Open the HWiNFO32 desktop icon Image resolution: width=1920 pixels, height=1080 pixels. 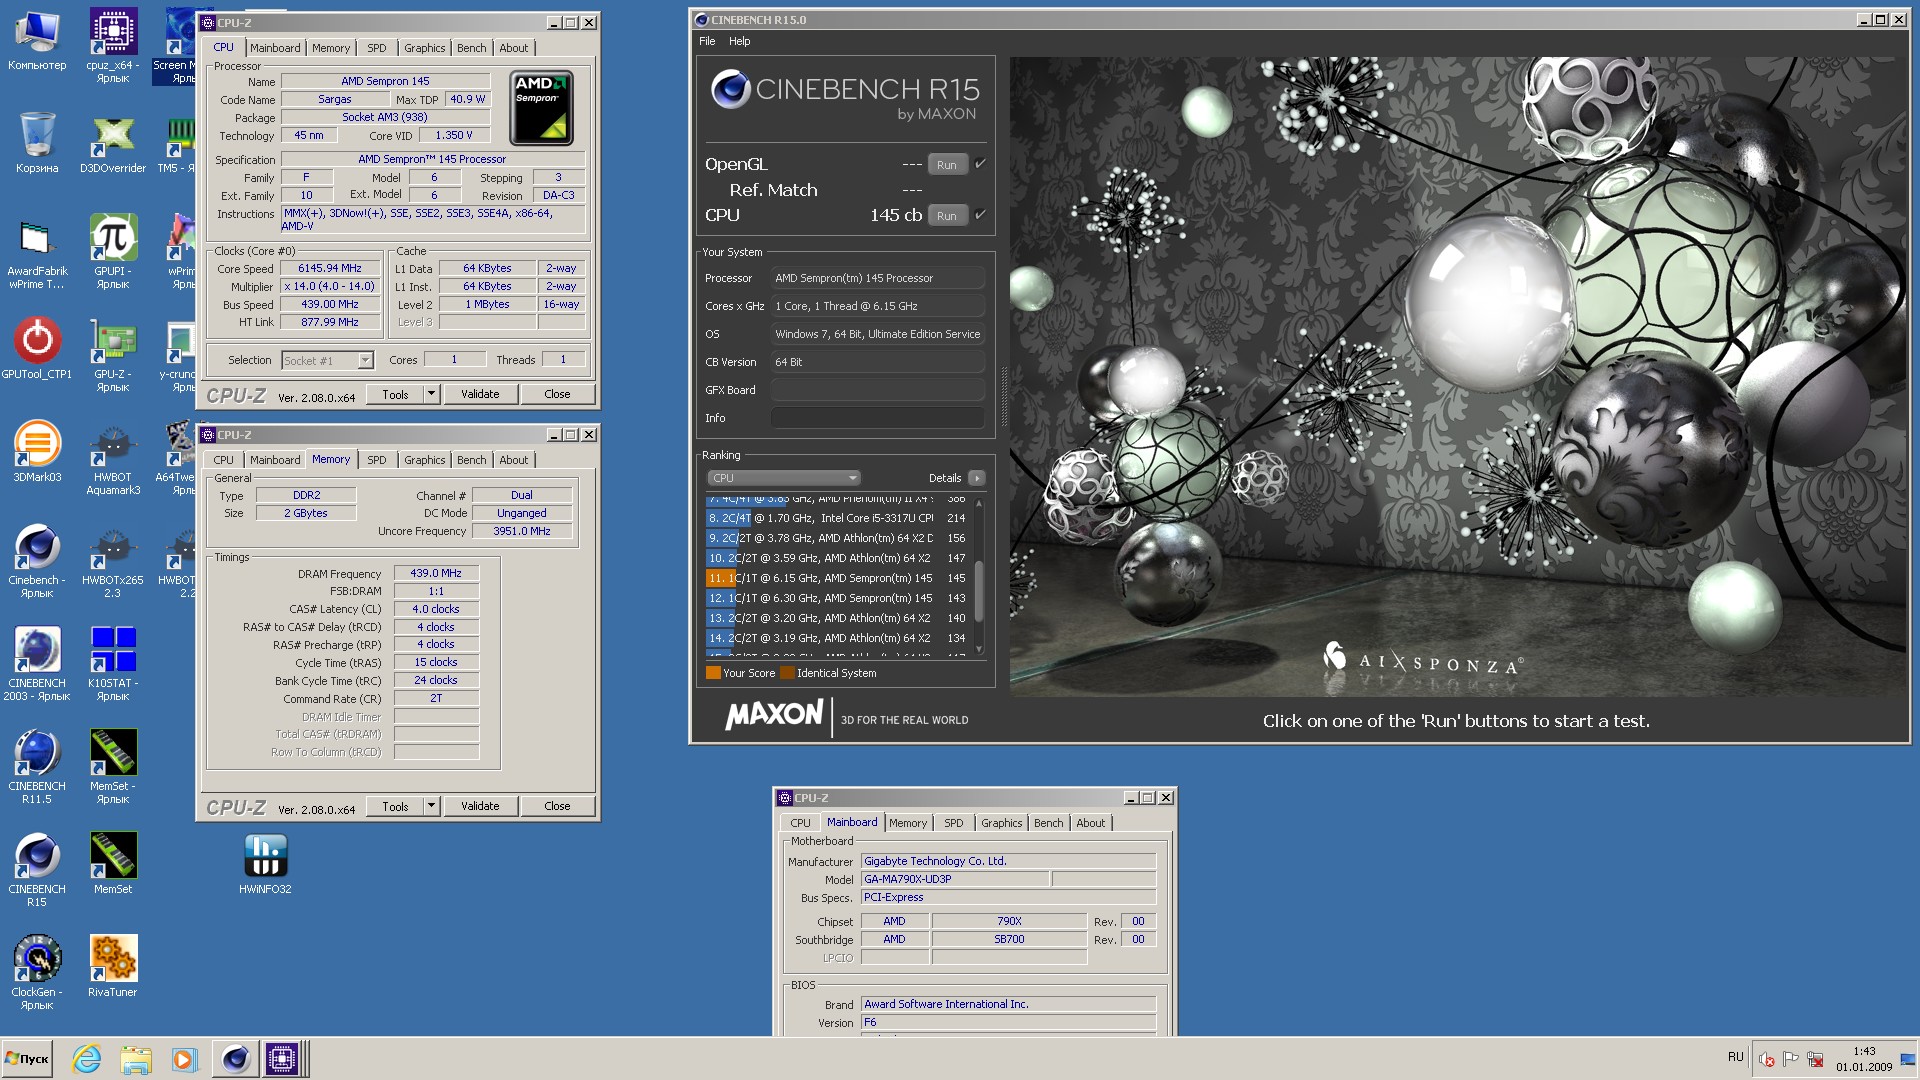[265, 864]
